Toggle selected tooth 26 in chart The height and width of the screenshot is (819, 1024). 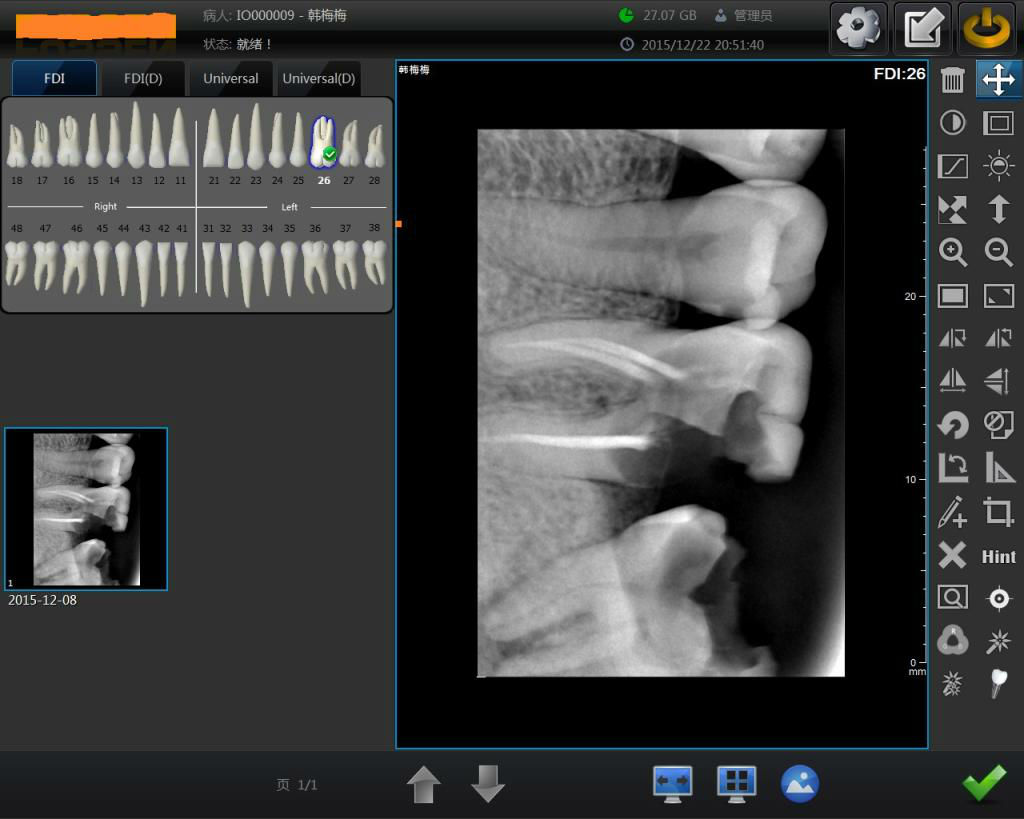coord(323,143)
